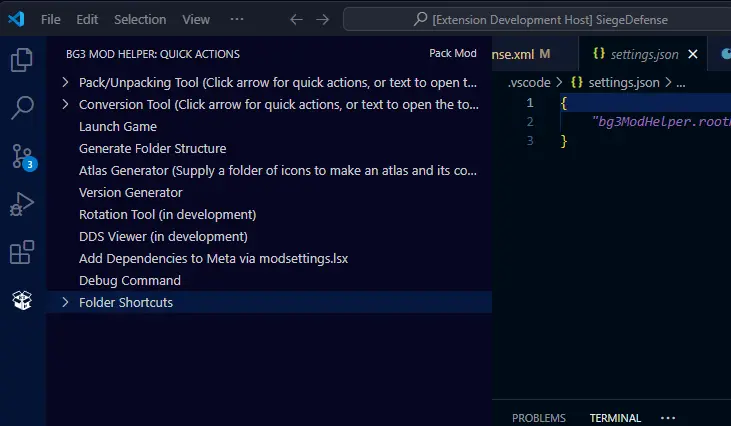The width and height of the screenshot is (731, 426).
Task: Click the VS Code logo icon
Action: click(17, 19)
